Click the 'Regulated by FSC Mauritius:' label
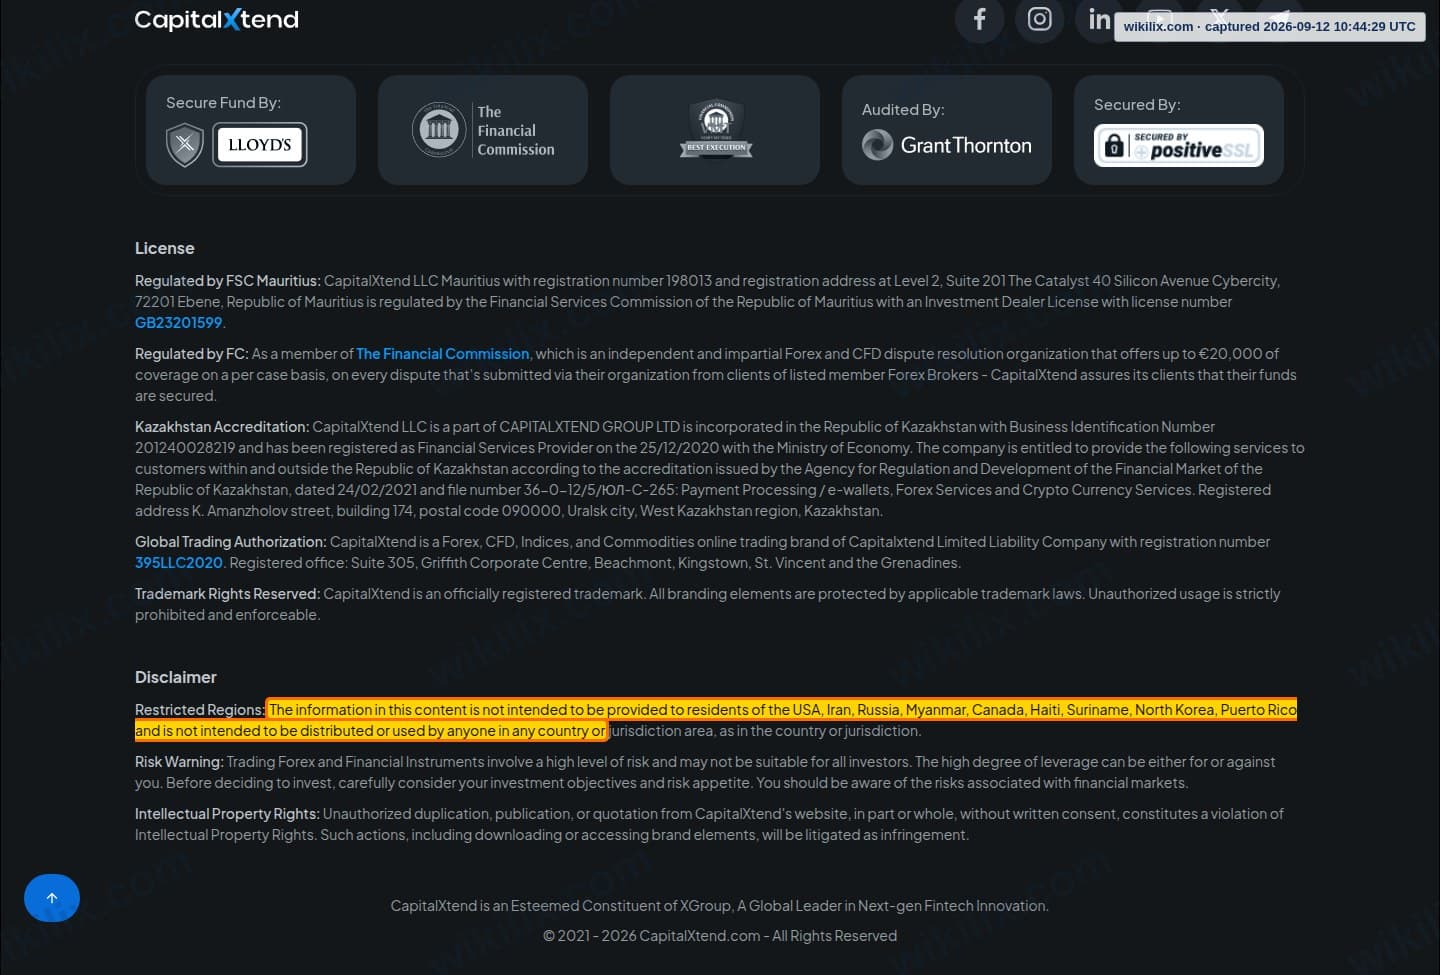Image resolution: width=1440 pixels, height=975 pixels. click(228, 280)
